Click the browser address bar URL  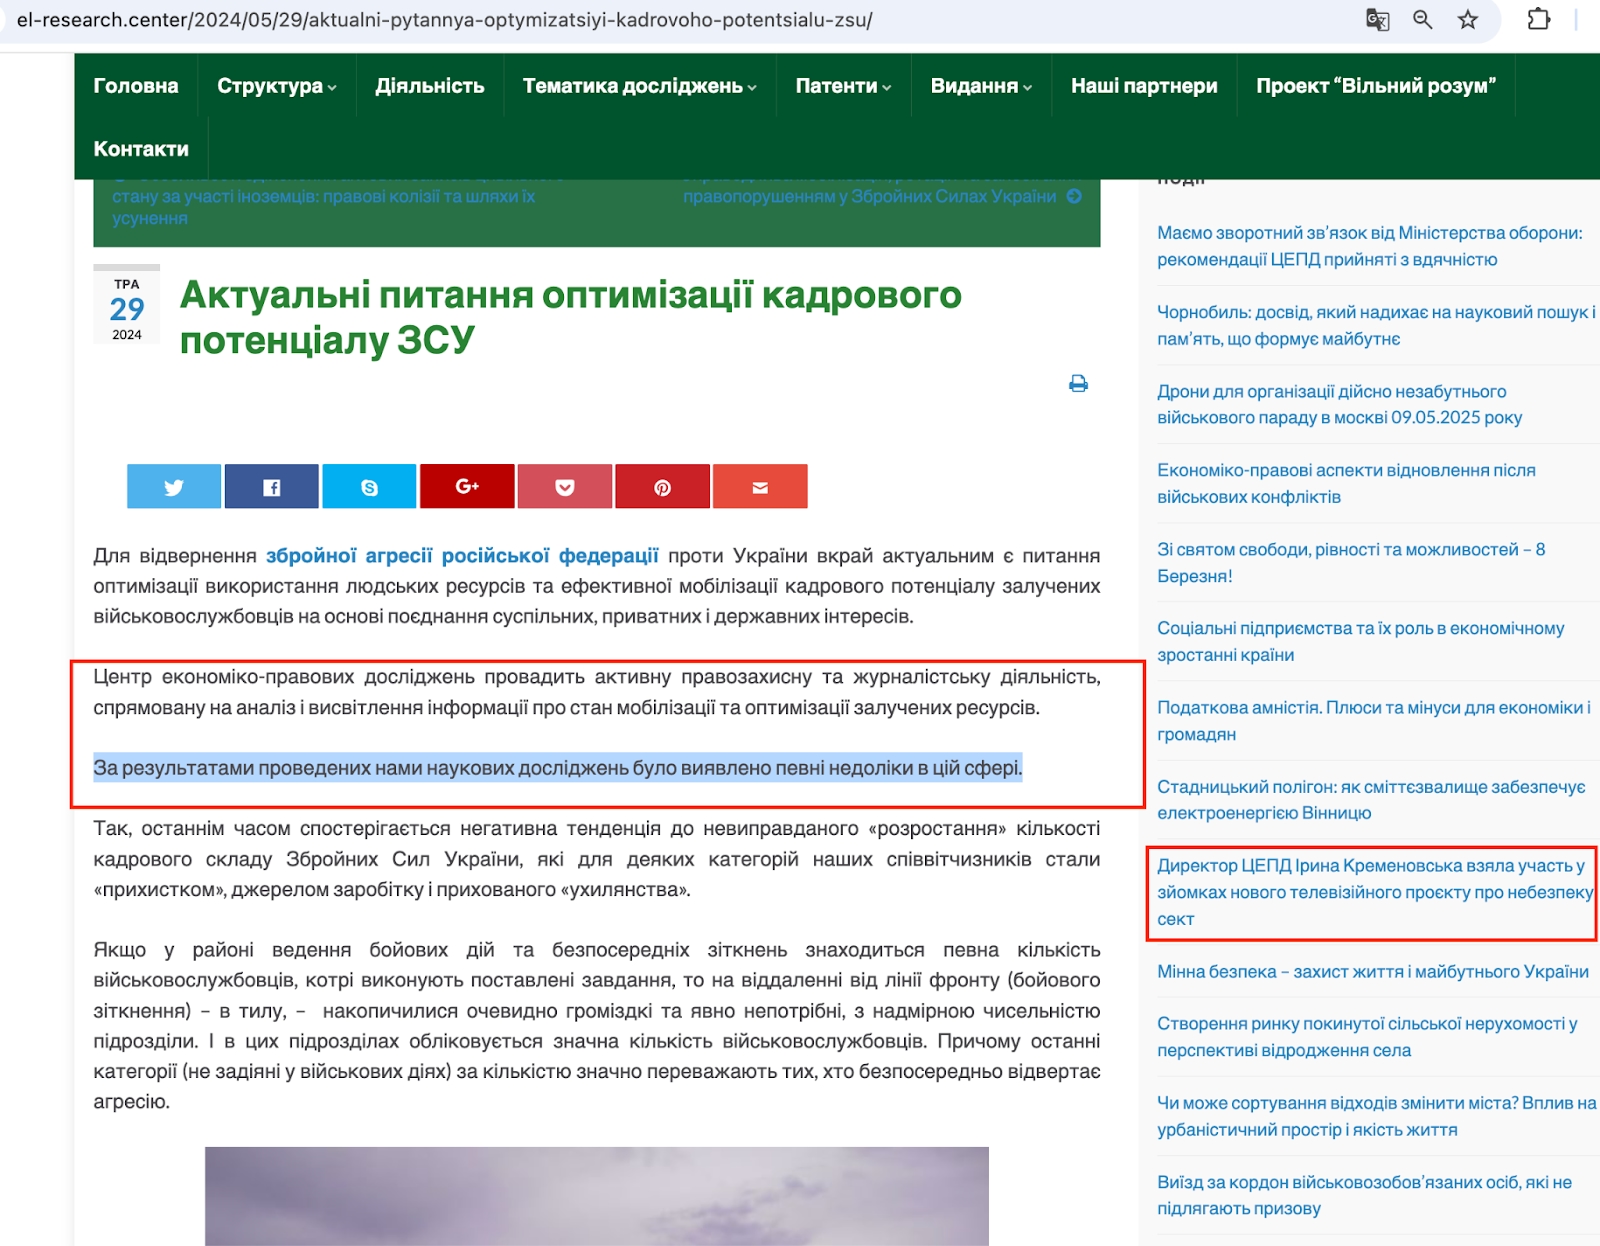[445, 20]
